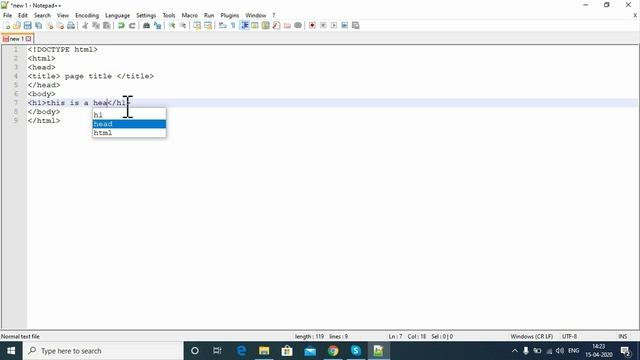The width and height of the screenshot is (640, 360).
Task: Create a new document from the toolbar
Action: click(x=7, y=25)
